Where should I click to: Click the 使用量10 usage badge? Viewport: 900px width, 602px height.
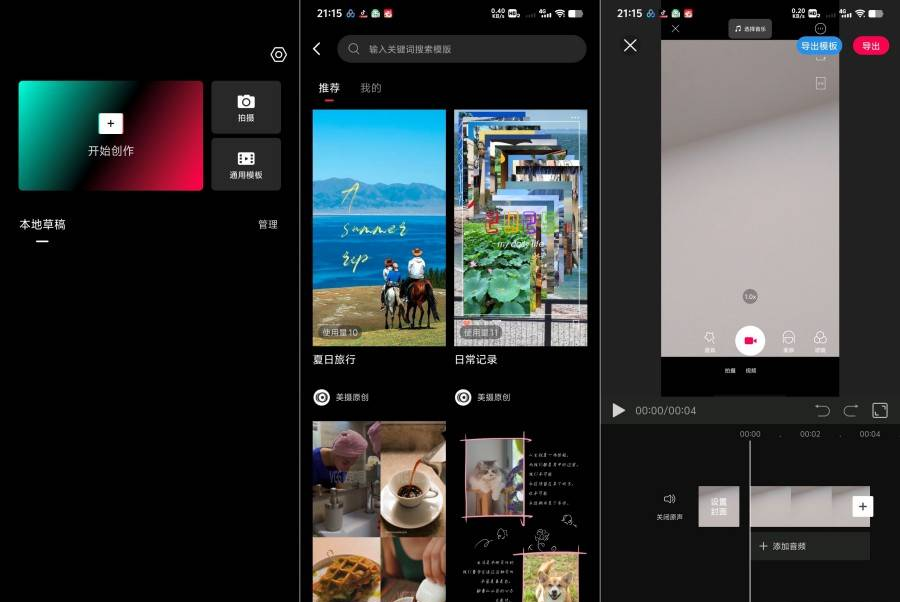(340, 332)
